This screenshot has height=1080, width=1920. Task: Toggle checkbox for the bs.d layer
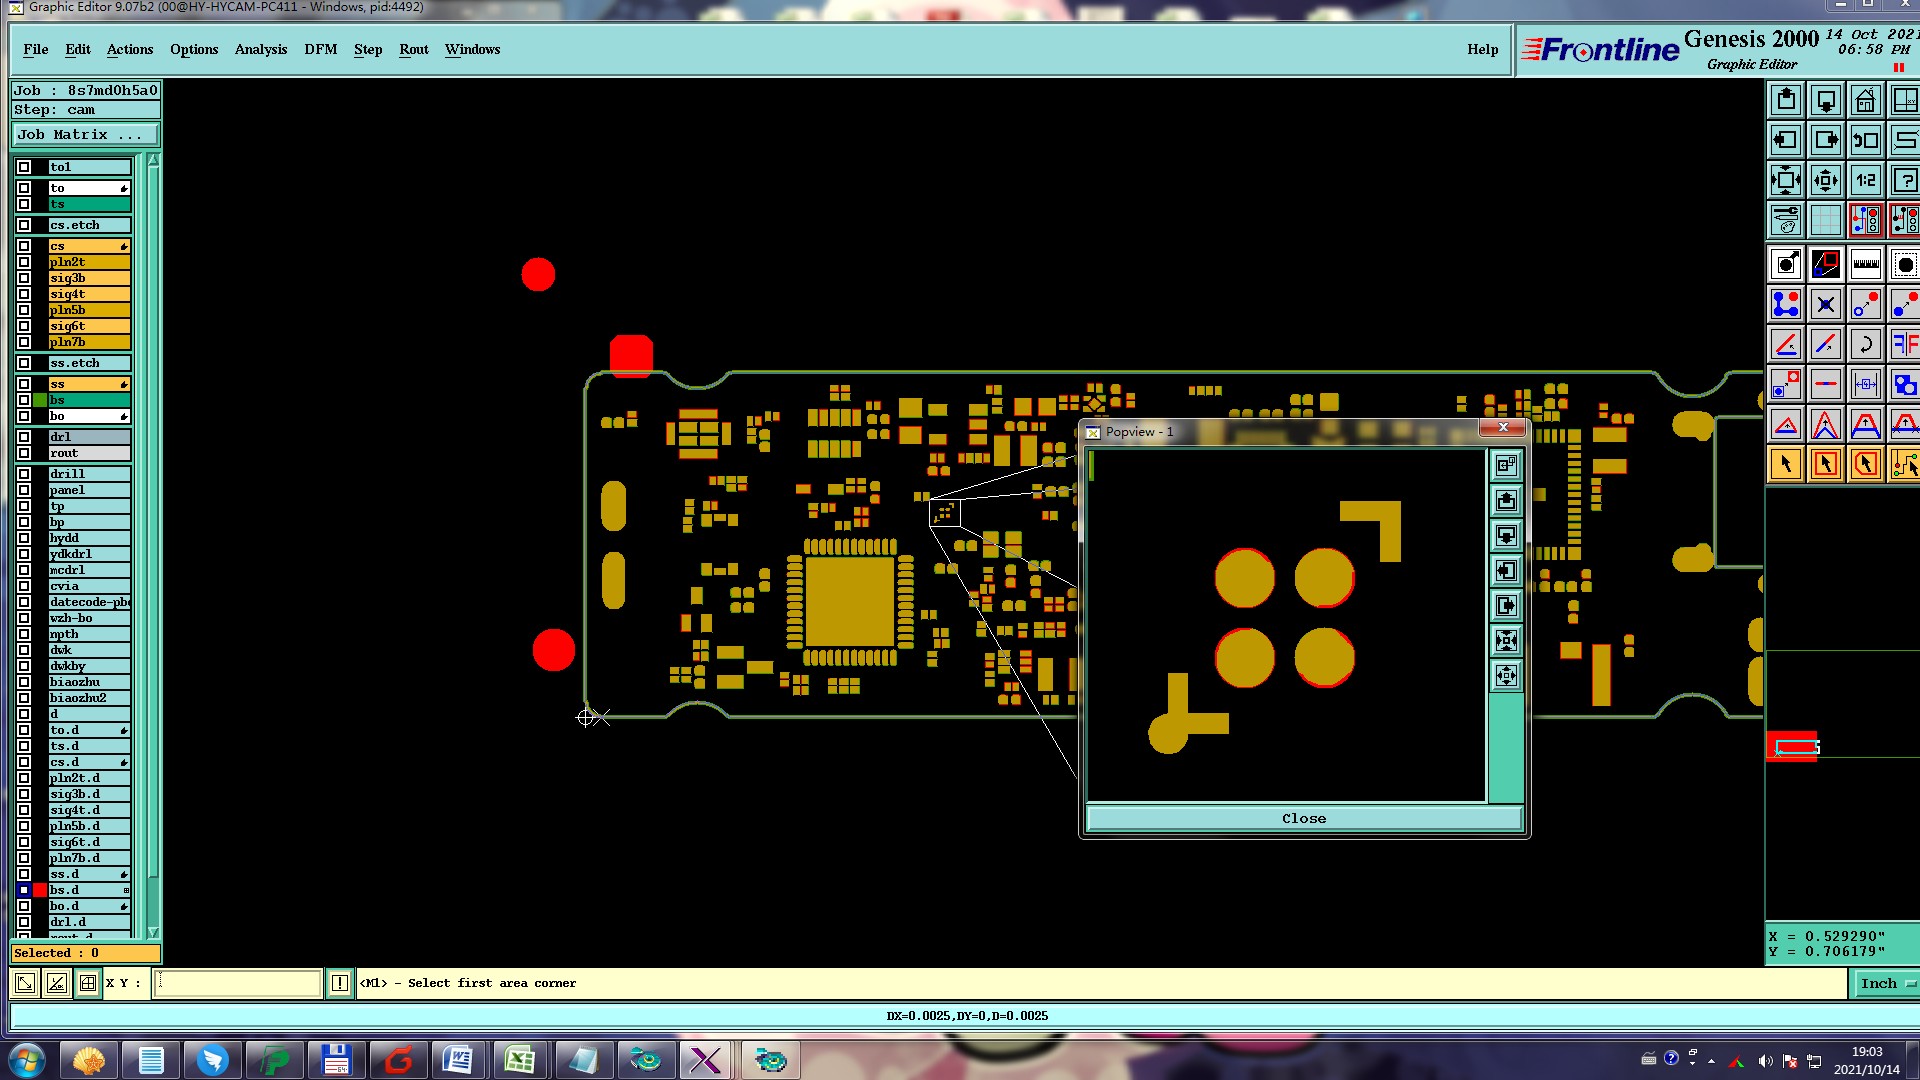point(24,890)
